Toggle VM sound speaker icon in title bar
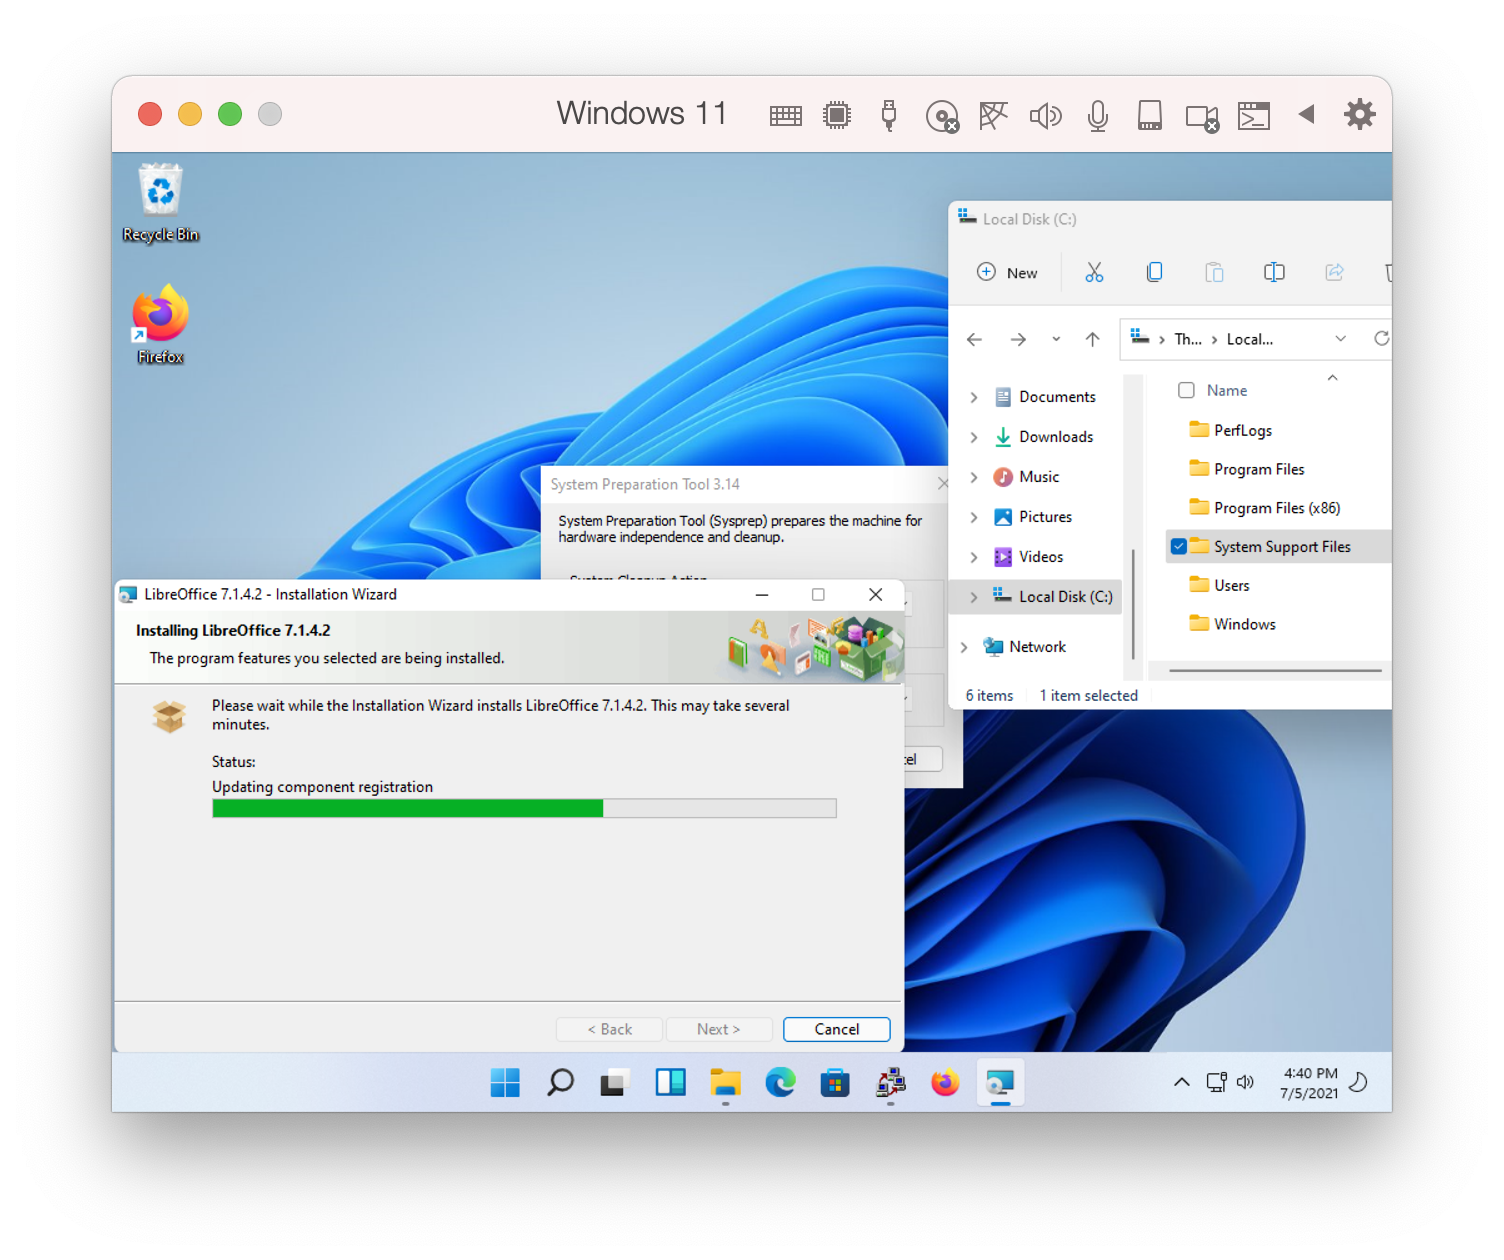1504x1260 pixels. pos(1045,116)
